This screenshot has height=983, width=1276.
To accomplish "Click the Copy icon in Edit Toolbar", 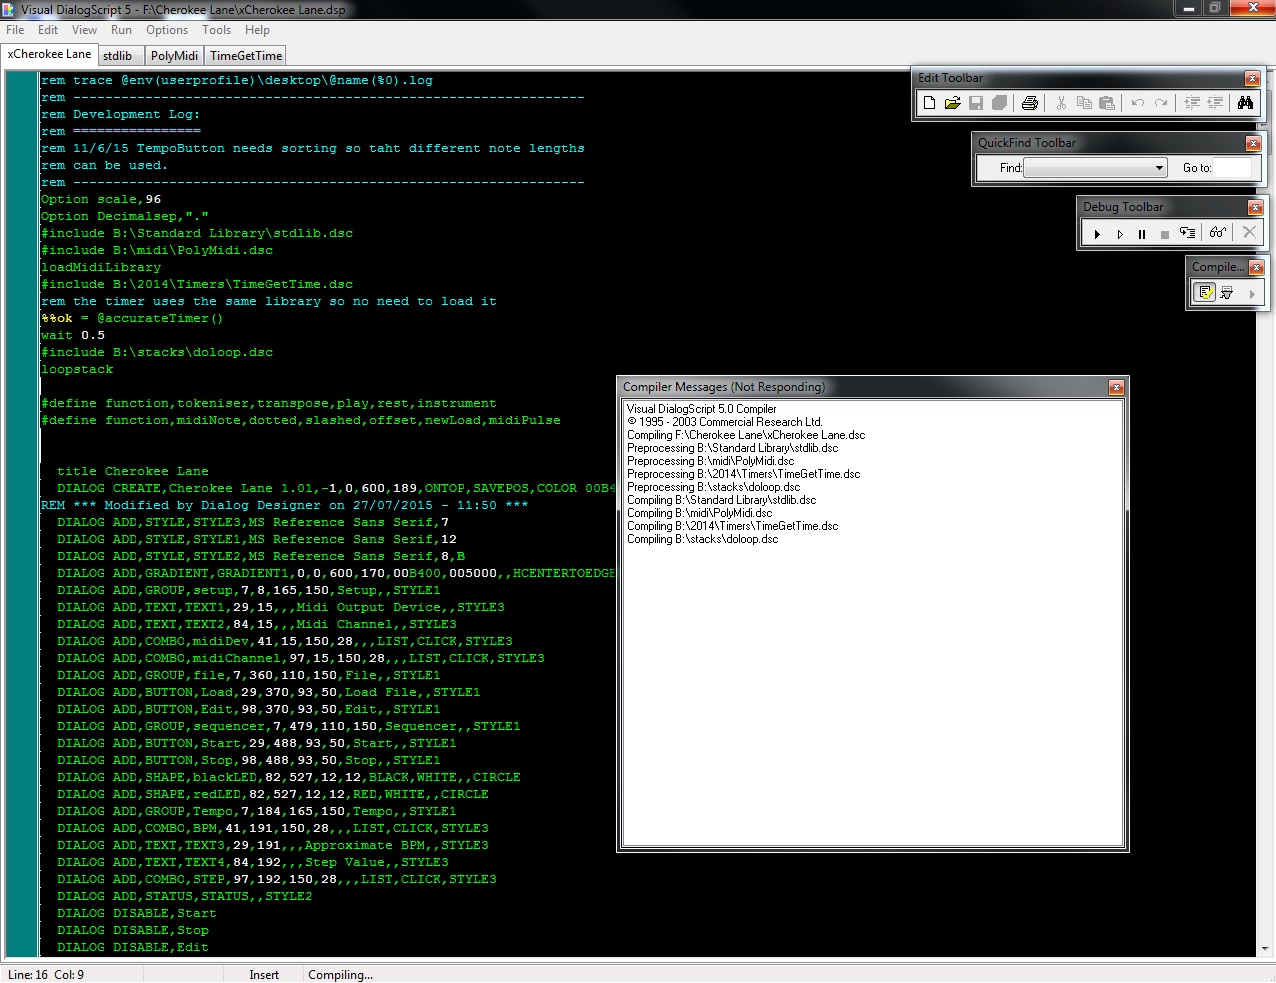I will [1084, 103].
